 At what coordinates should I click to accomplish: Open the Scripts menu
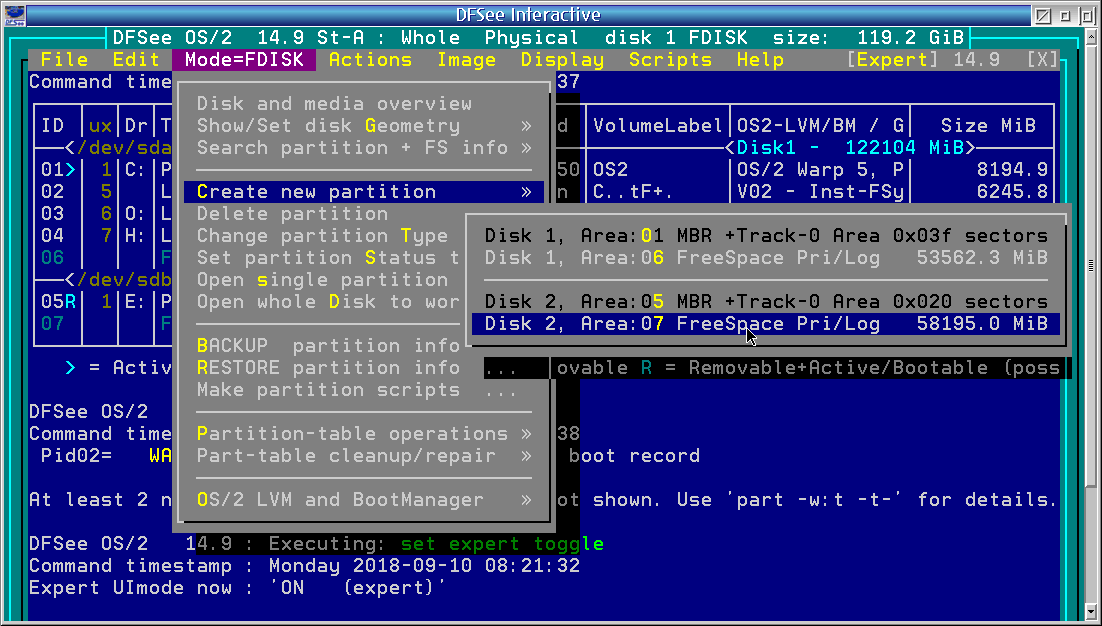click(x=670, y=60)
